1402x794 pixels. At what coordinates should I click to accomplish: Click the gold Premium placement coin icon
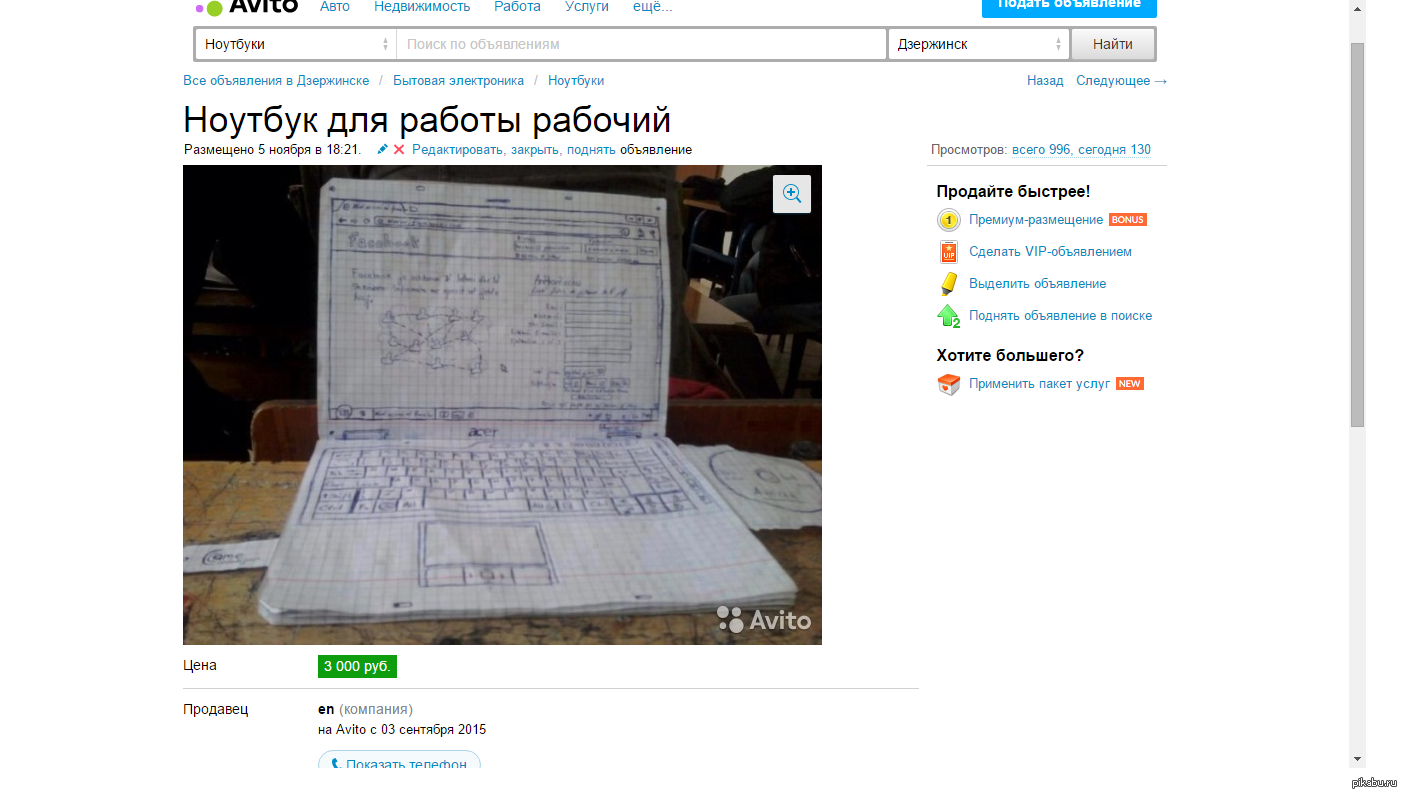click(x=948, y=220)
